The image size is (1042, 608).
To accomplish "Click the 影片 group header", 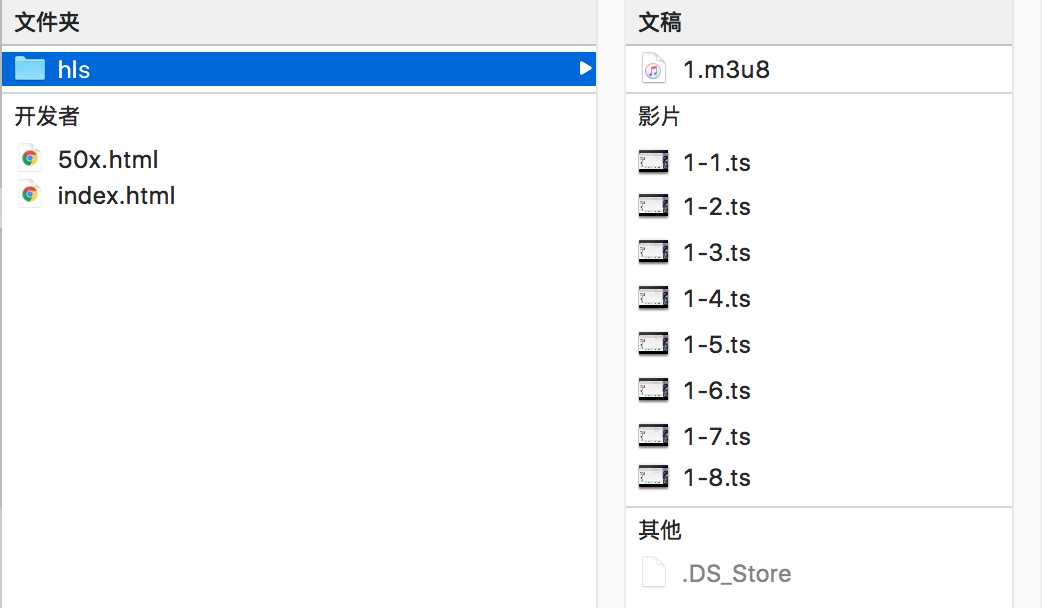I will pos(659,116).
